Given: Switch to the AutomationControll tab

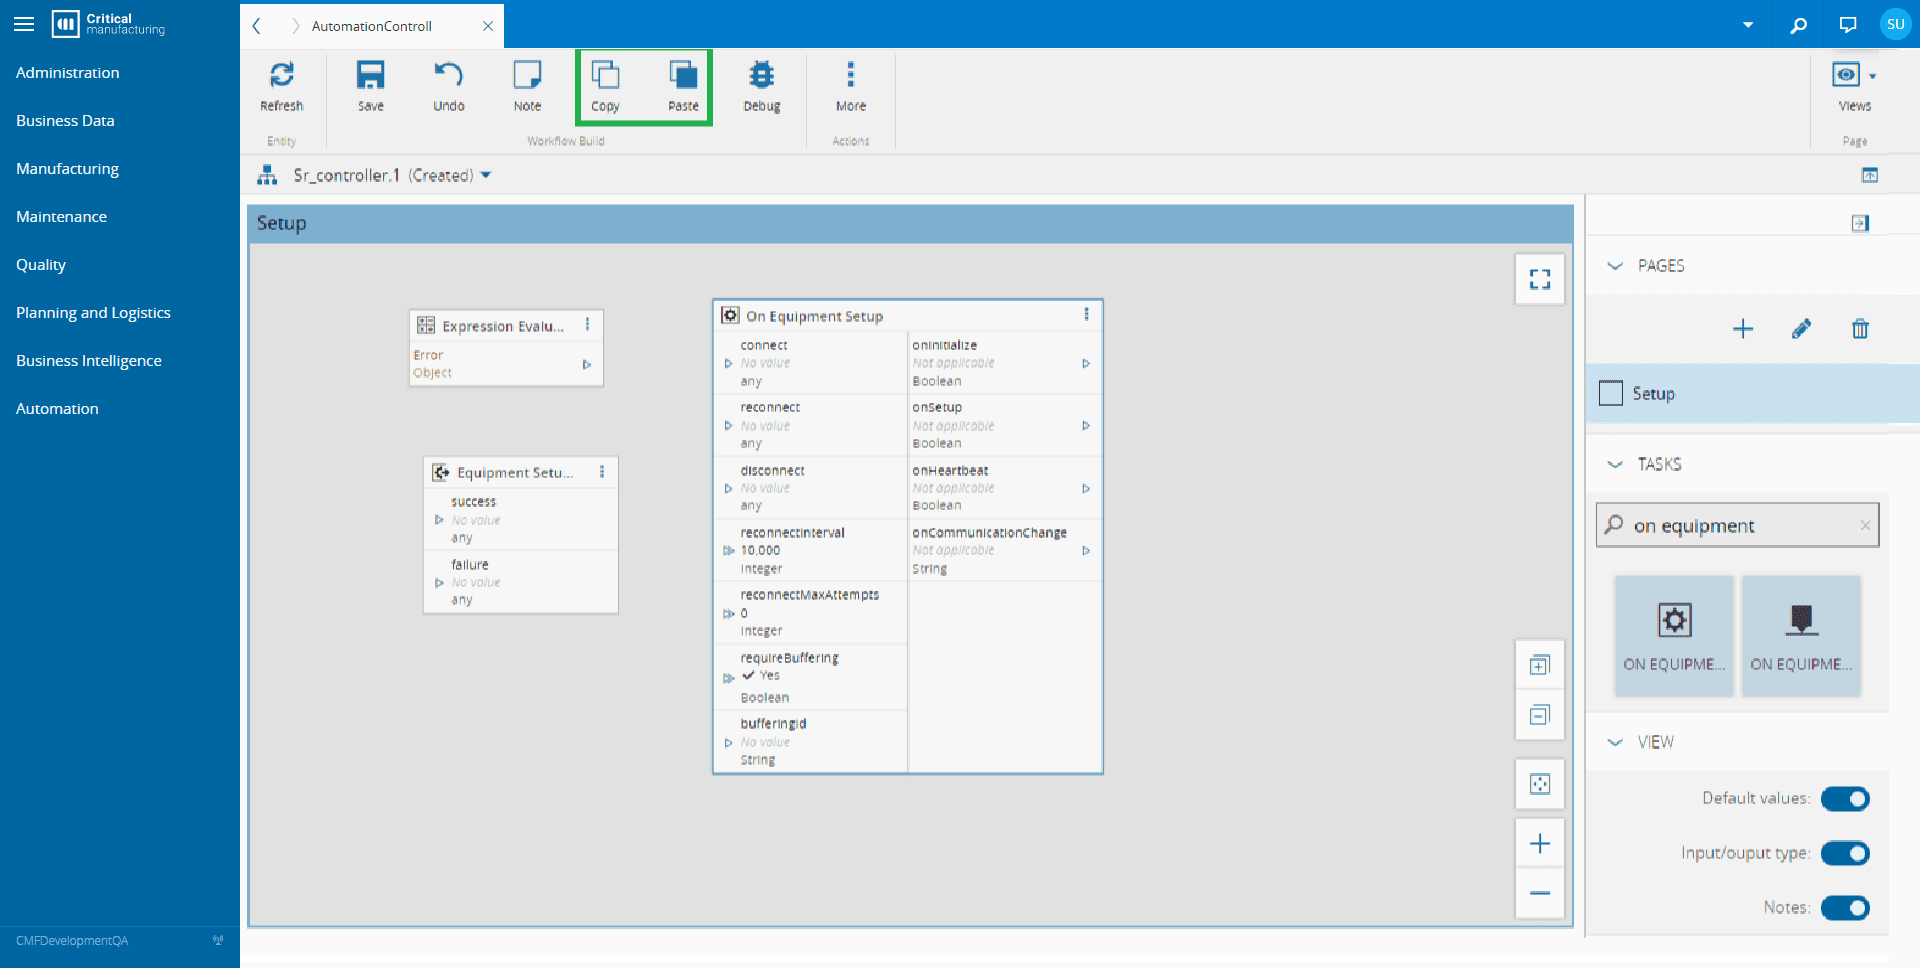Looking at the screenshot, I should pyautogui.click(x=370, y=26).
